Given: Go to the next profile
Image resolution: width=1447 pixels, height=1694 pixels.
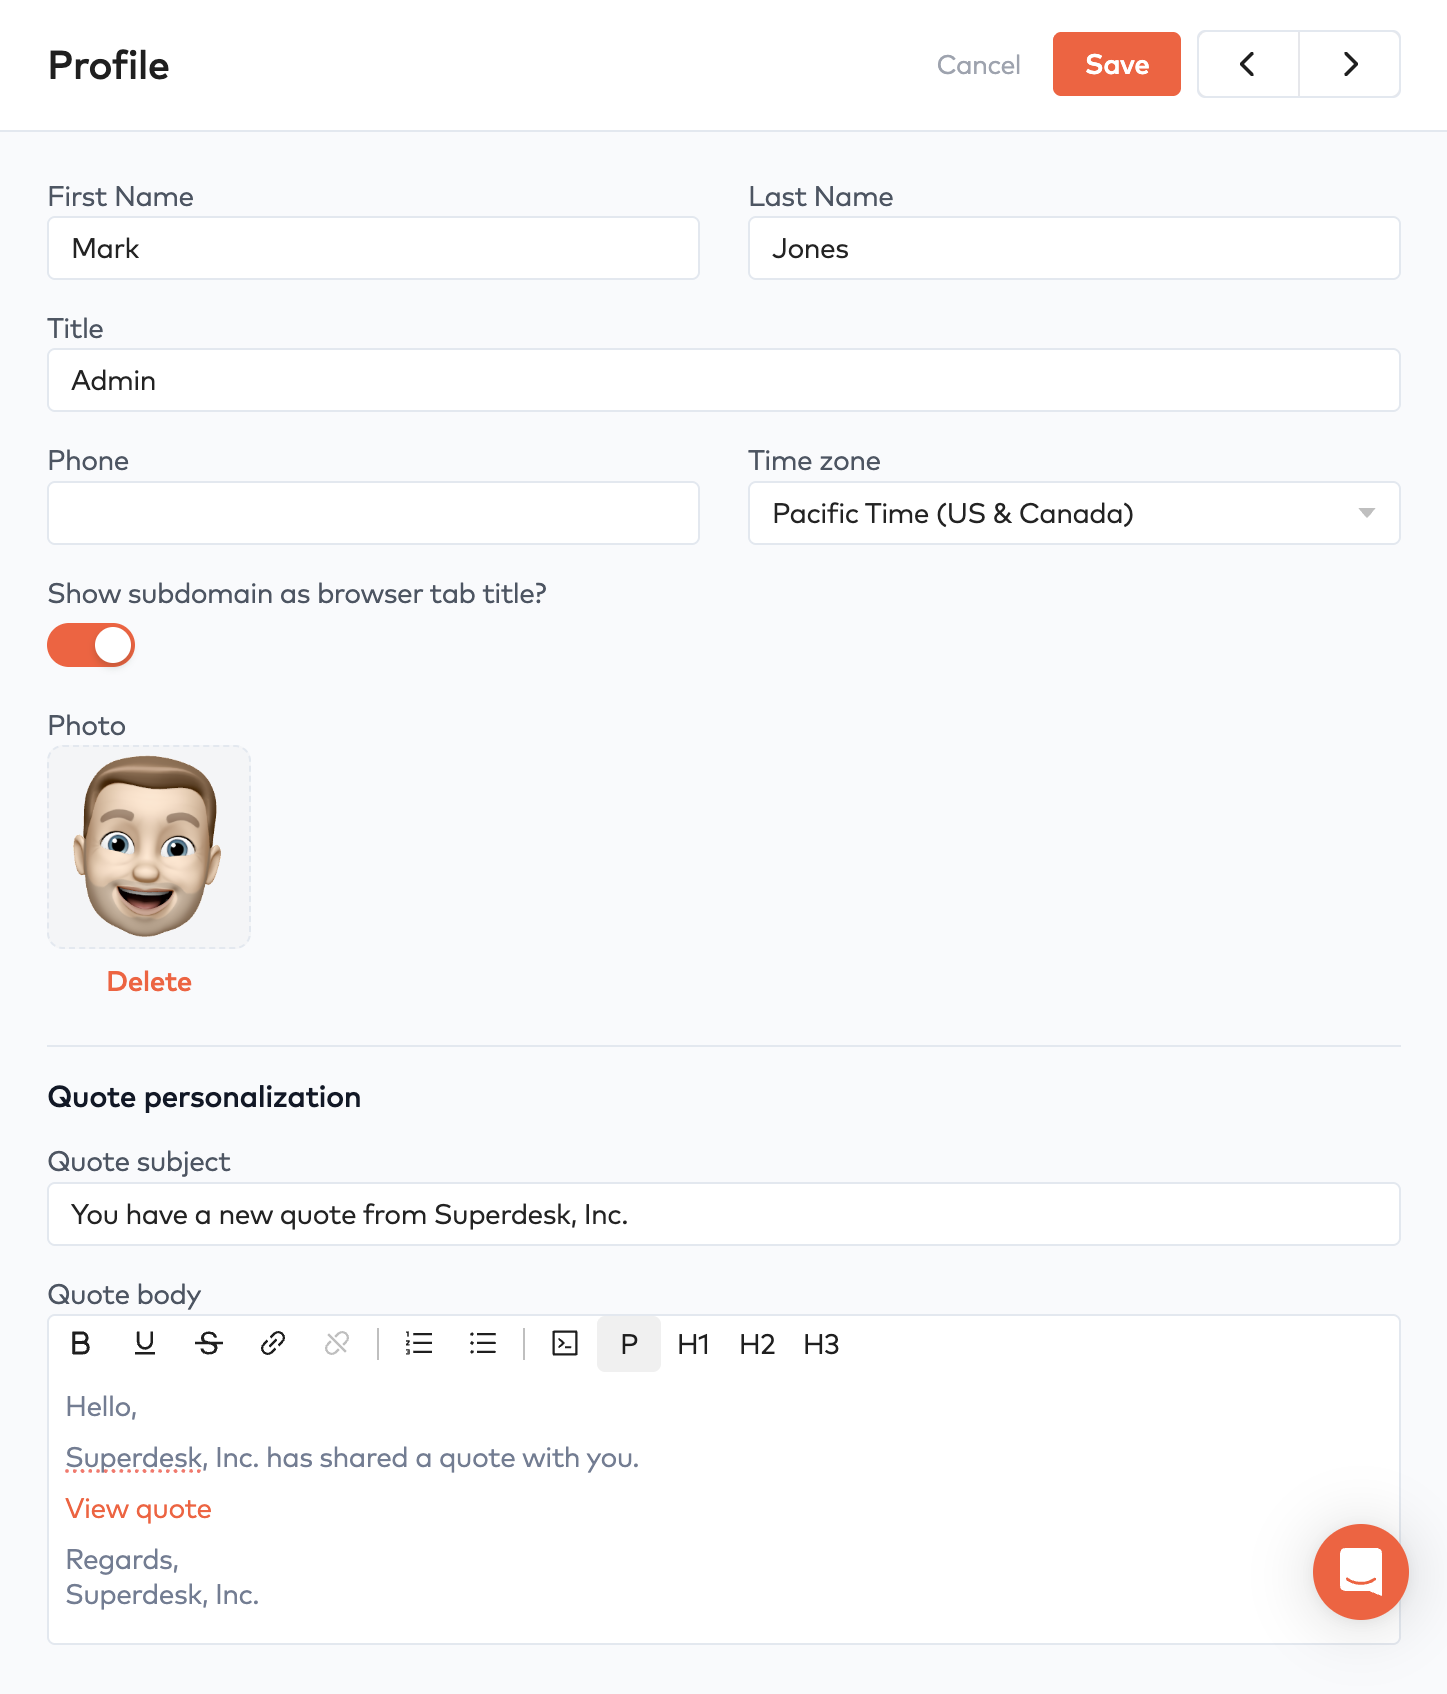Looking at the screenshot, I should (x=1350, y=64).
